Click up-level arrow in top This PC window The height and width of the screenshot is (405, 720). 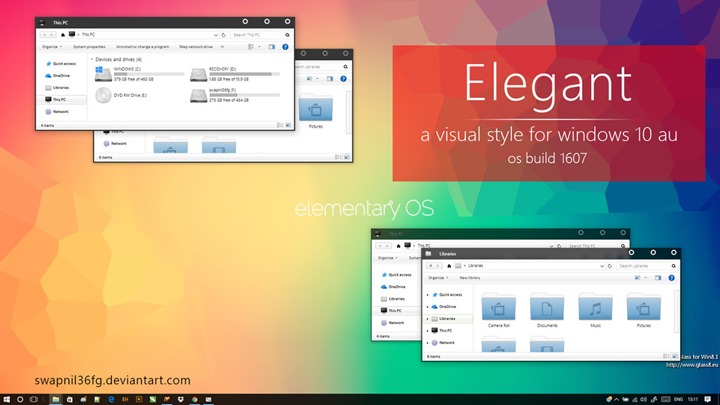63,35
